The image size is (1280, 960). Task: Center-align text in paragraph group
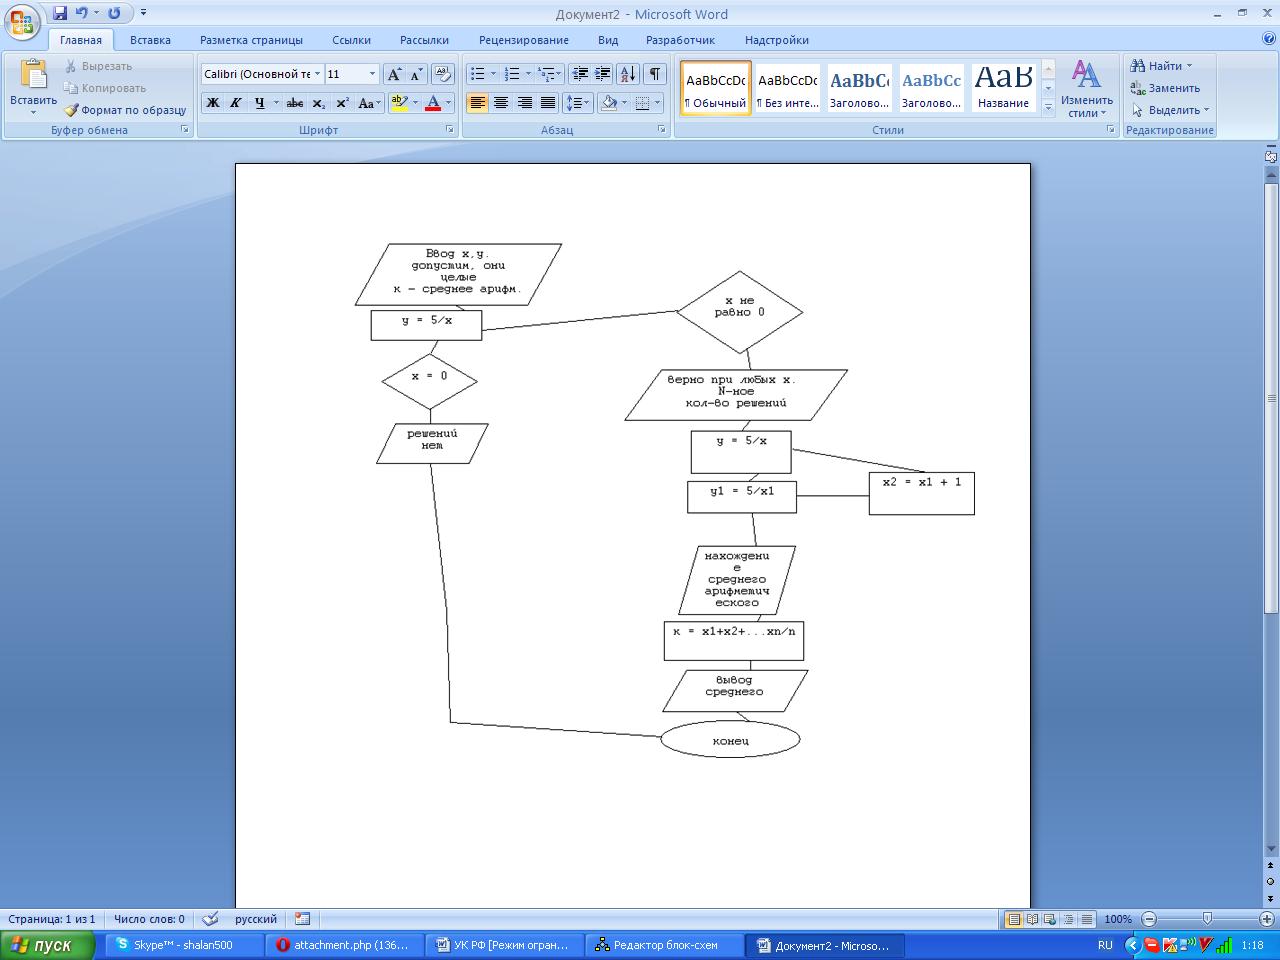(501, 103)
